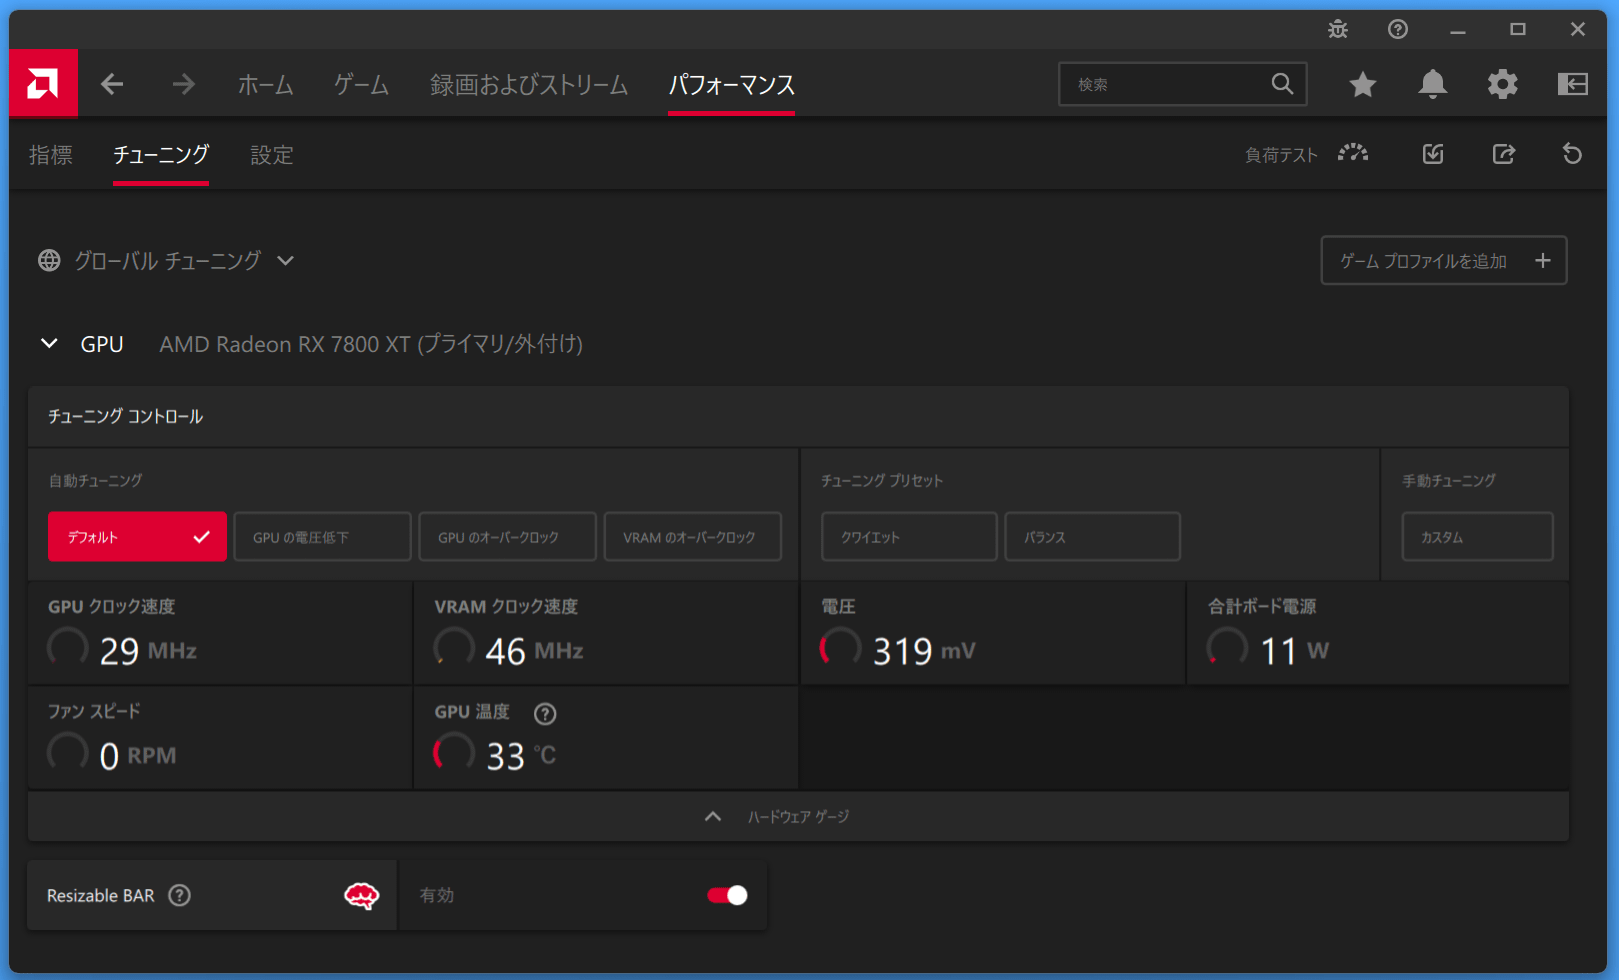Click the 負荷テスト label

(1281, 155)
